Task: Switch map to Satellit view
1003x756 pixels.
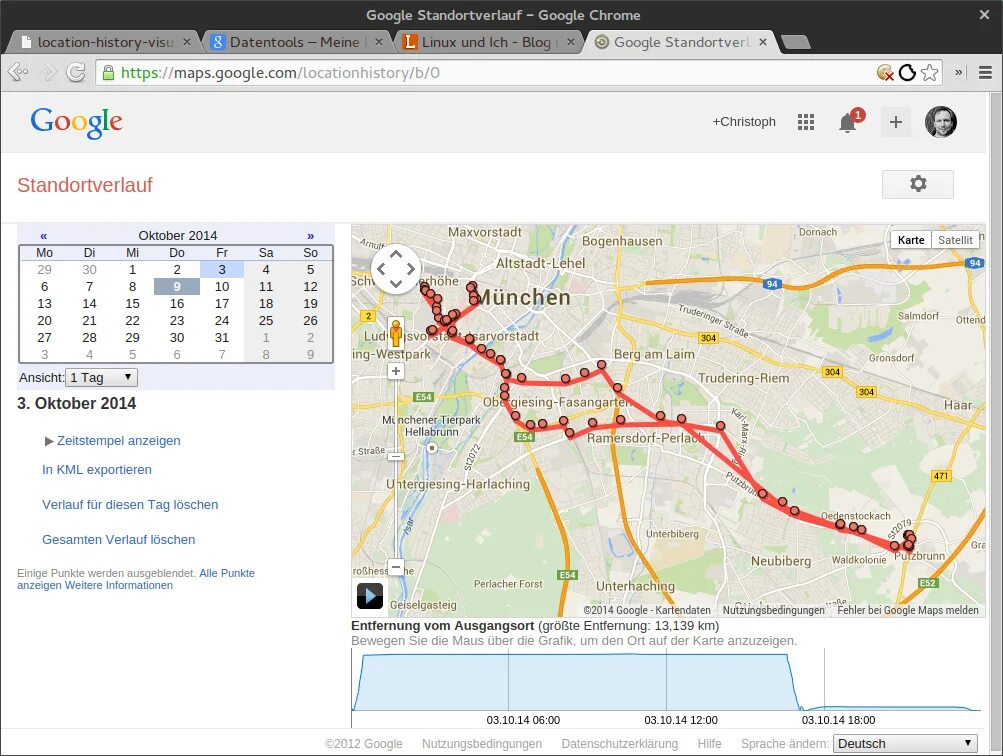Action: coord(955,240)
